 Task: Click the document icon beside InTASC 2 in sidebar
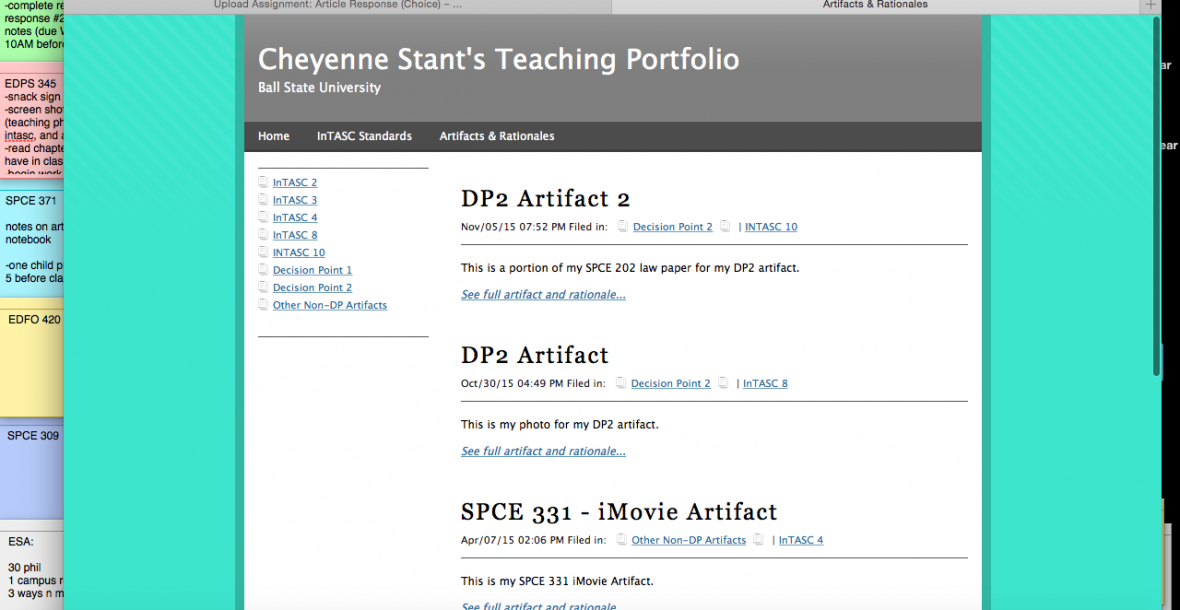tap(263, 183)
